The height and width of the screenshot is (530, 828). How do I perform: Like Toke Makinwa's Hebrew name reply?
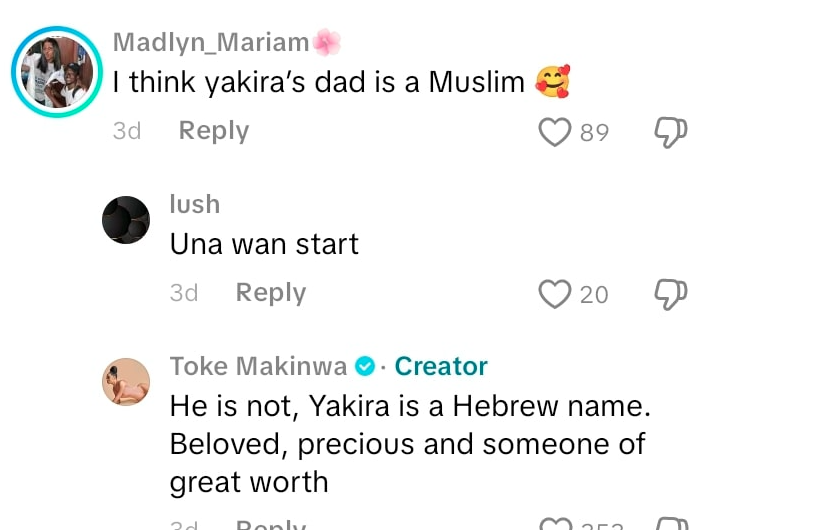pos(554,524)
